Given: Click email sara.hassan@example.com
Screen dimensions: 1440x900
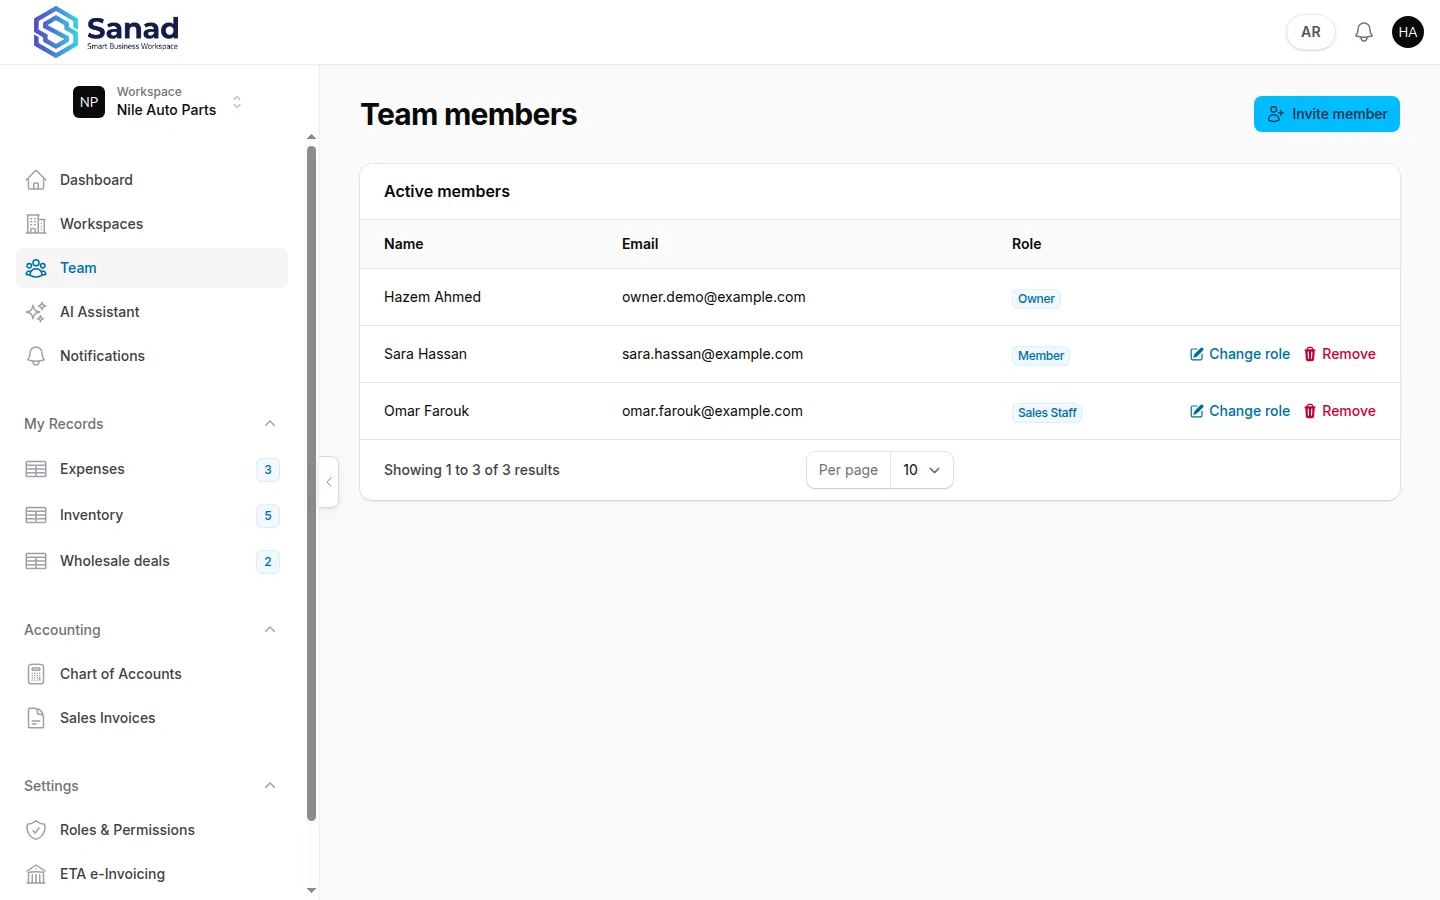Looking at the screenshot, I should pos(712,354).
